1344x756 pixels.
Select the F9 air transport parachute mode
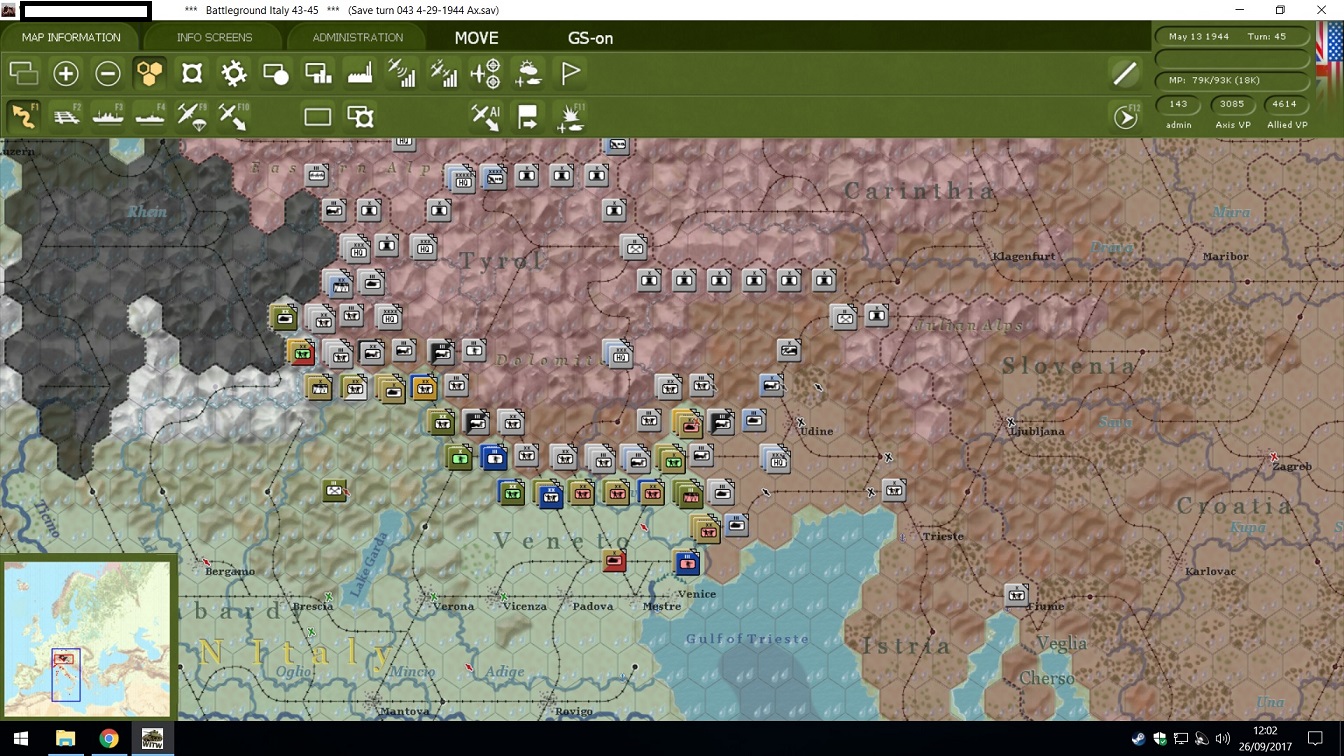click(x=192, y=116)
